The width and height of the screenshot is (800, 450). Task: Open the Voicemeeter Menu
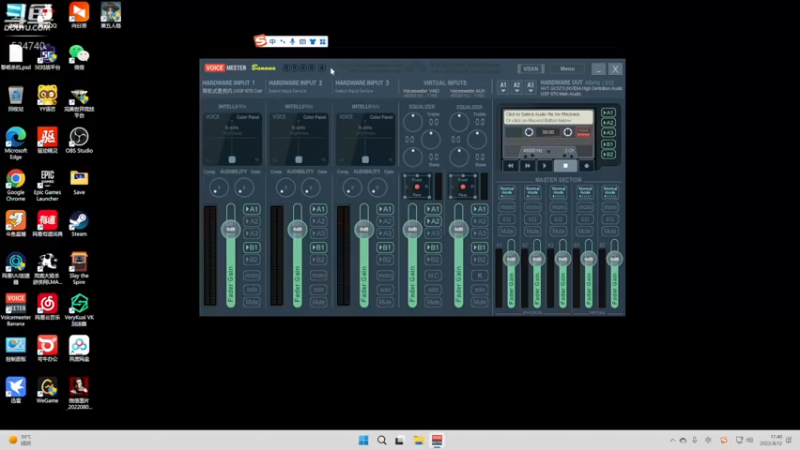(x=567, y=69)
